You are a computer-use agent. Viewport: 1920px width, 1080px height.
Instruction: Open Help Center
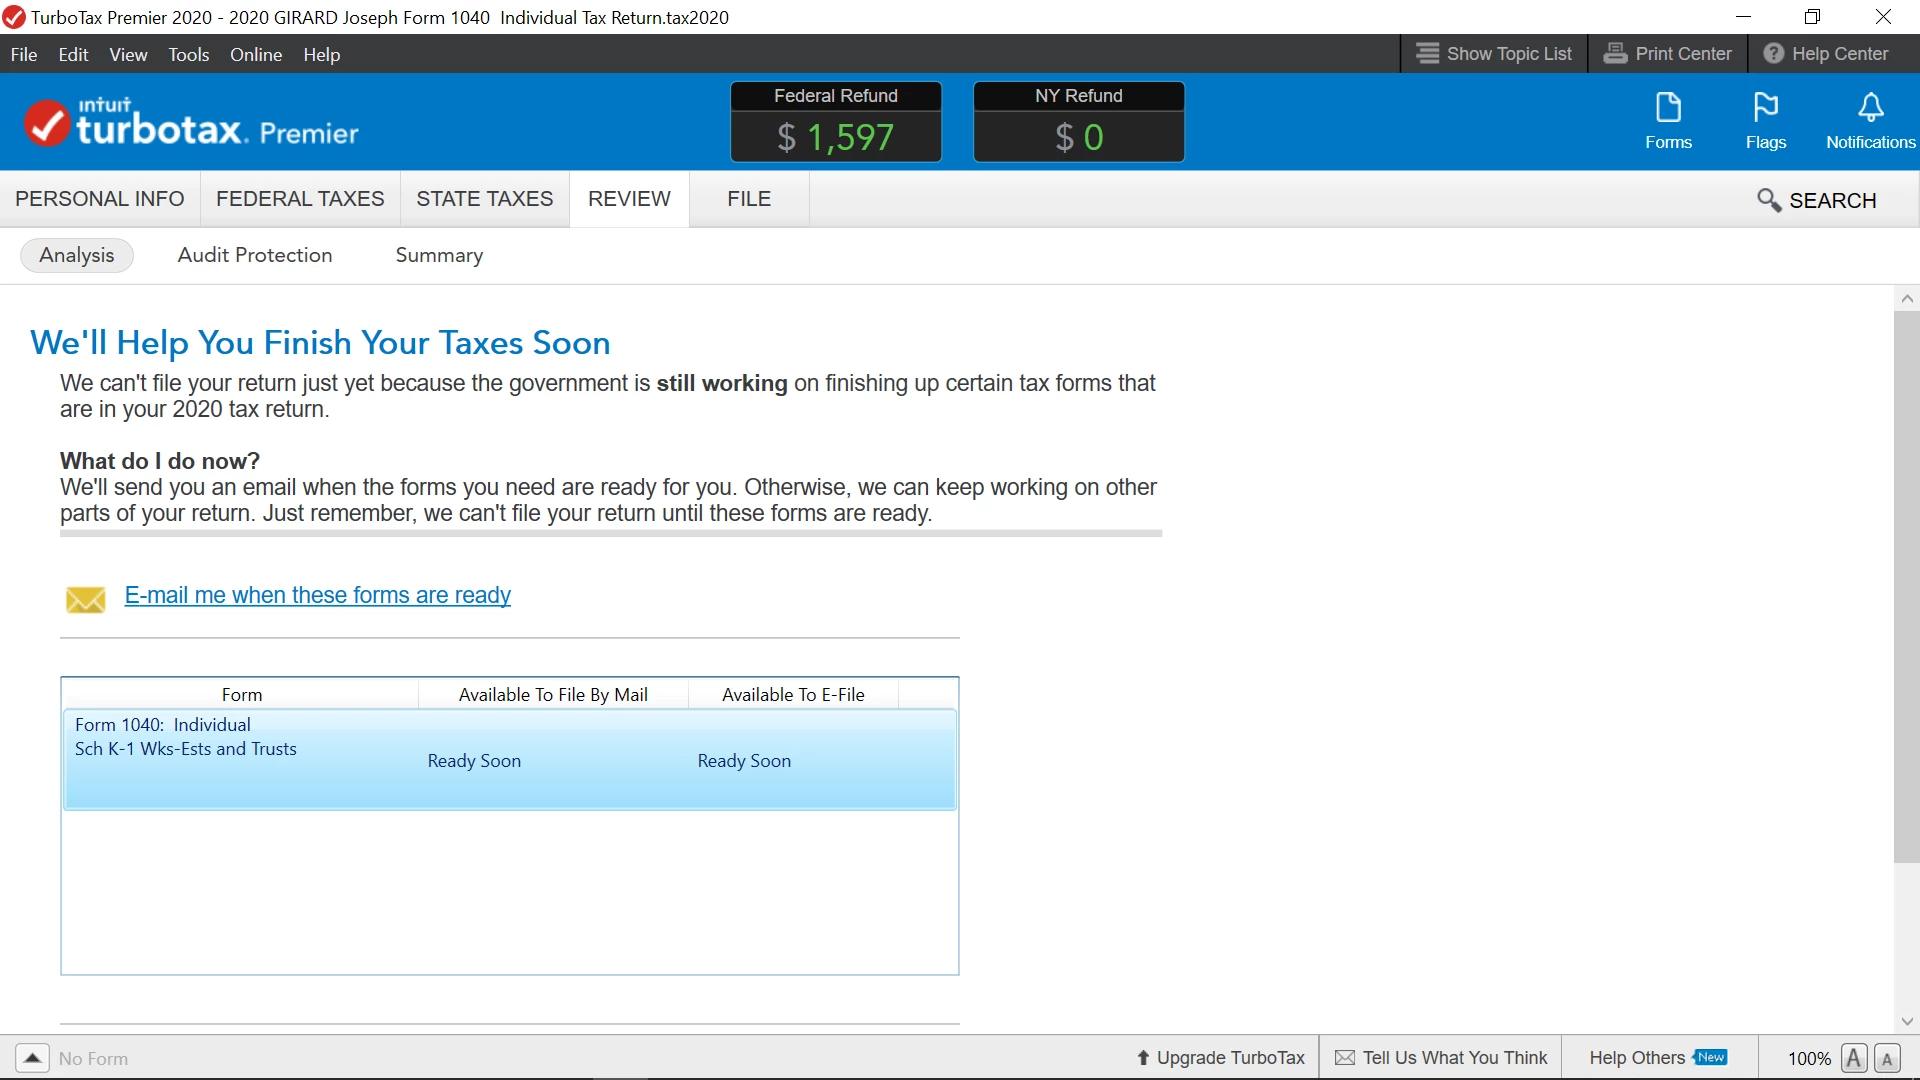click(x=1826, y=54)
